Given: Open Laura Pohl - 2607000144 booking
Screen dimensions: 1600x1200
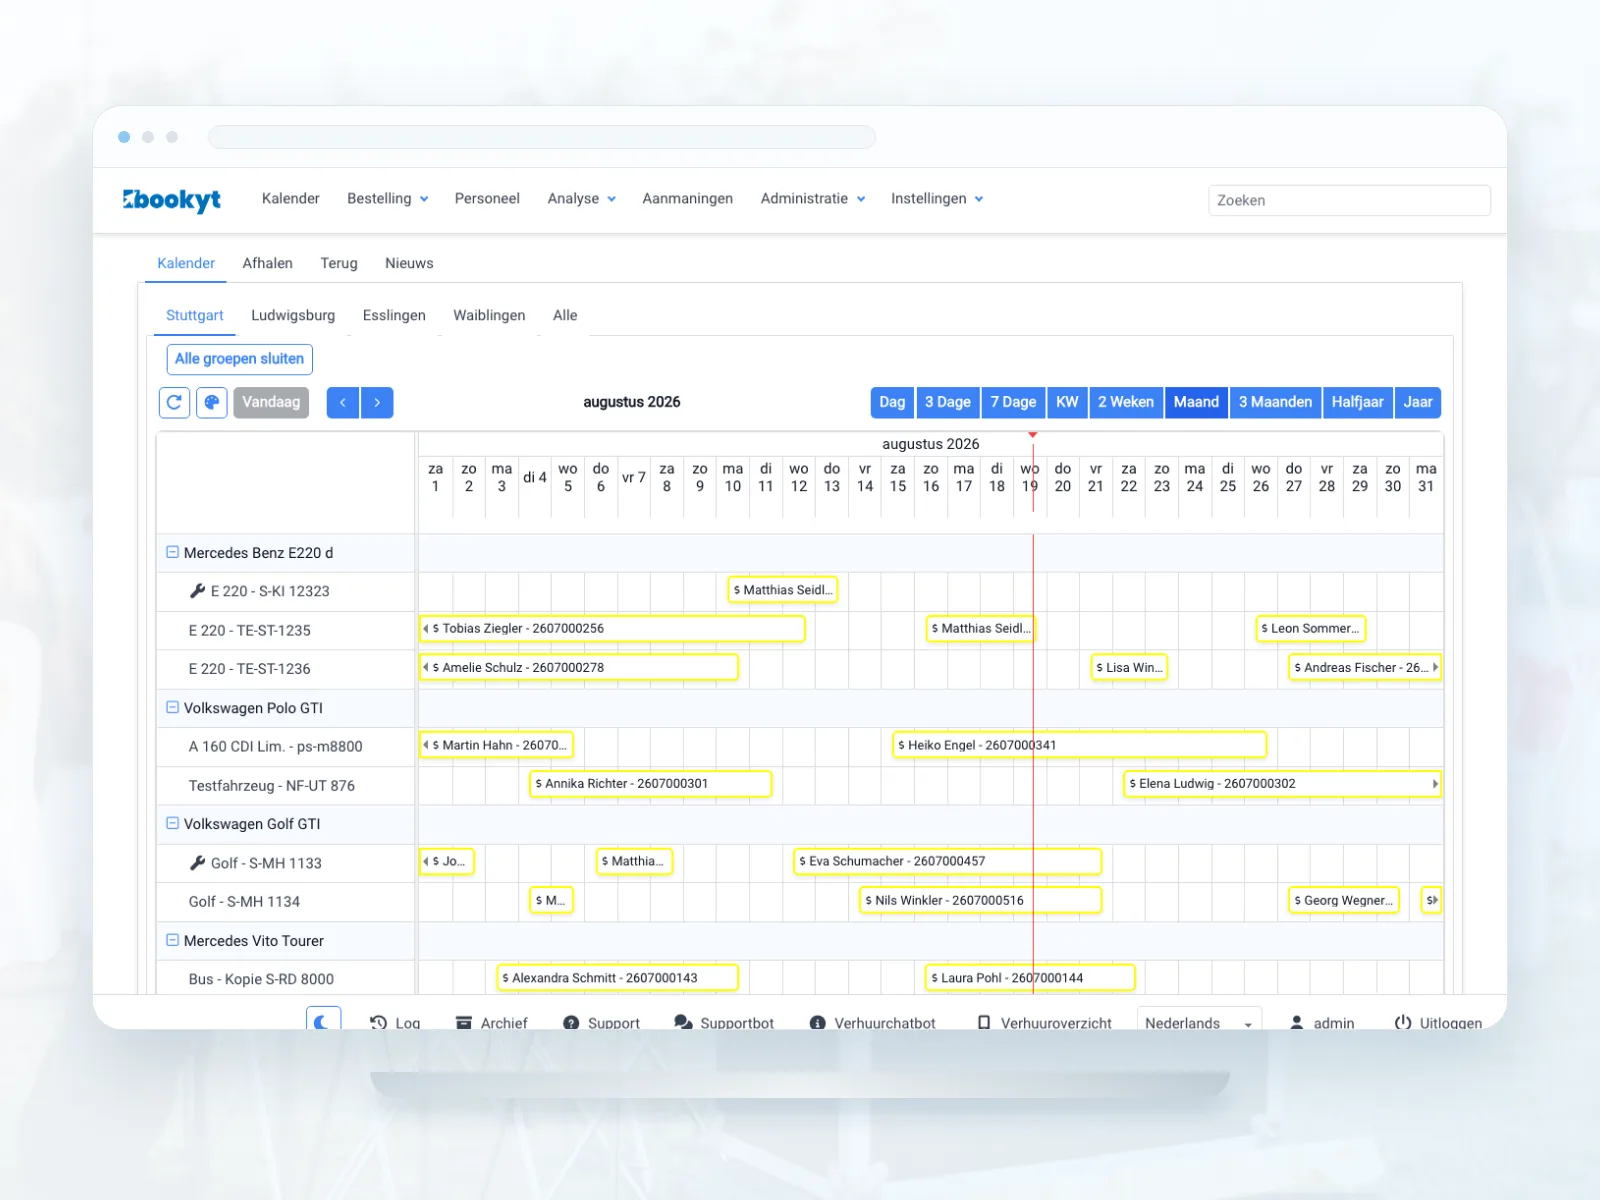Looking at the screenshot, I should coord(1030,978).
